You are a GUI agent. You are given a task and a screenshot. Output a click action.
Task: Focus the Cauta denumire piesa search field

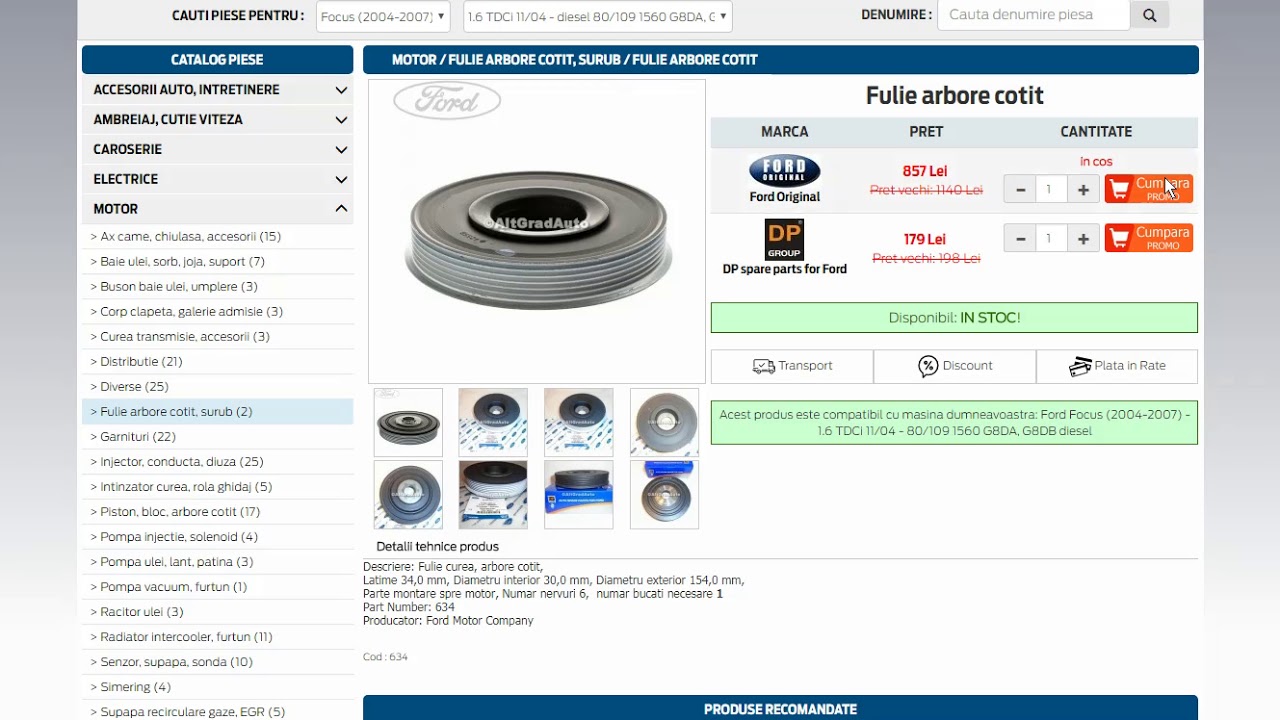[1033, 15]
